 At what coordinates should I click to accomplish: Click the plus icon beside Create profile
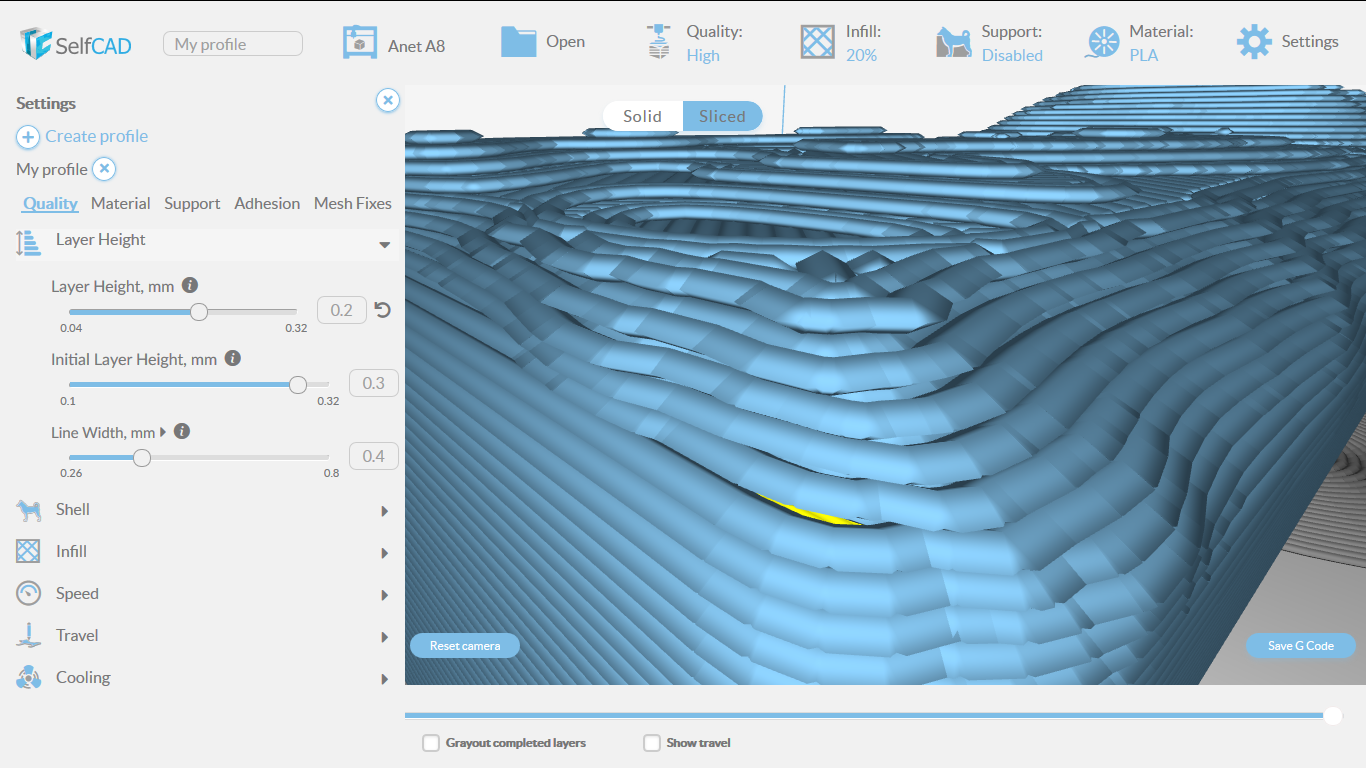(28, 137)
